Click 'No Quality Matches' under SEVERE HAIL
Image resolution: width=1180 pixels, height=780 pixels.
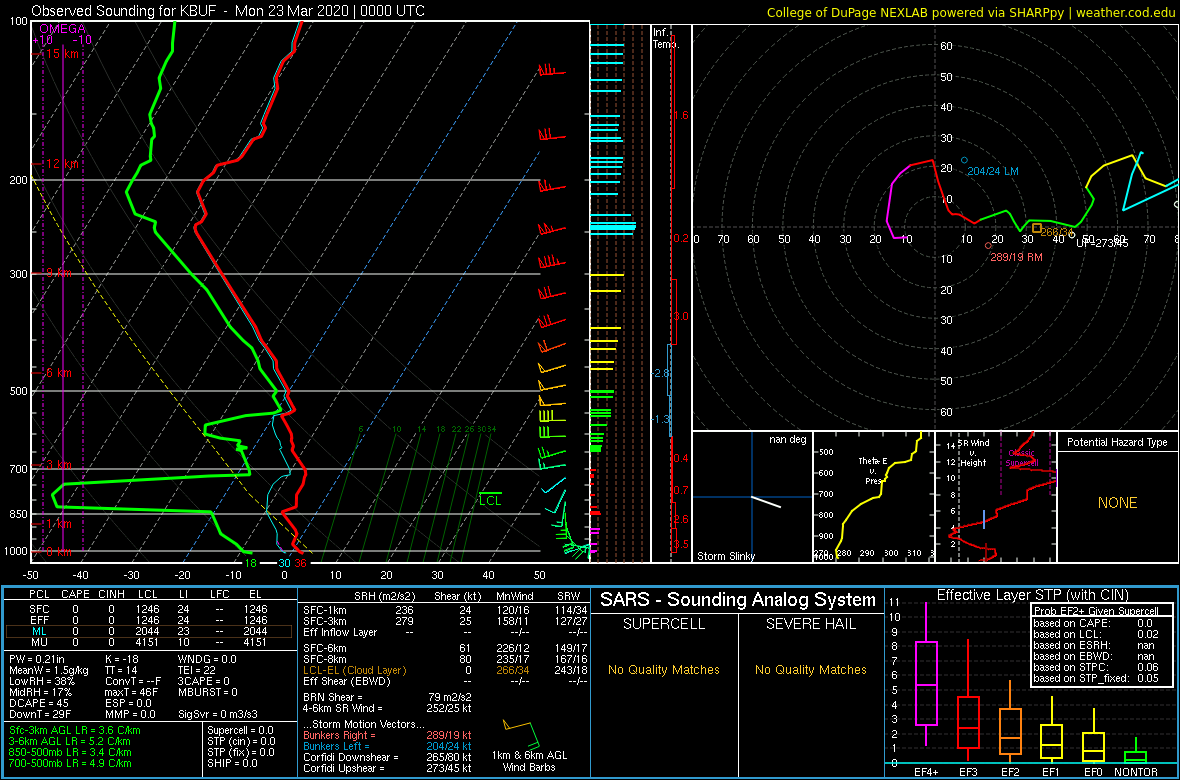(810, 669)
